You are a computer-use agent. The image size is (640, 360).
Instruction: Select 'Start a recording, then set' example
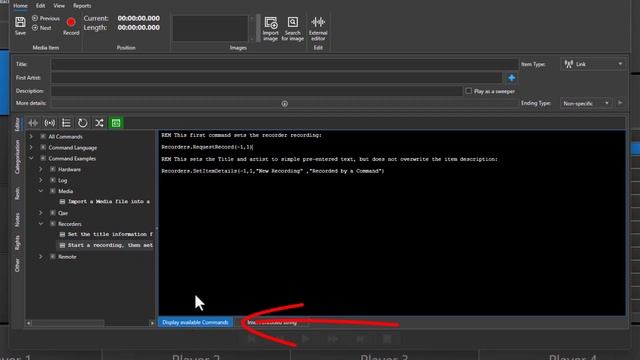coord(106,245)
